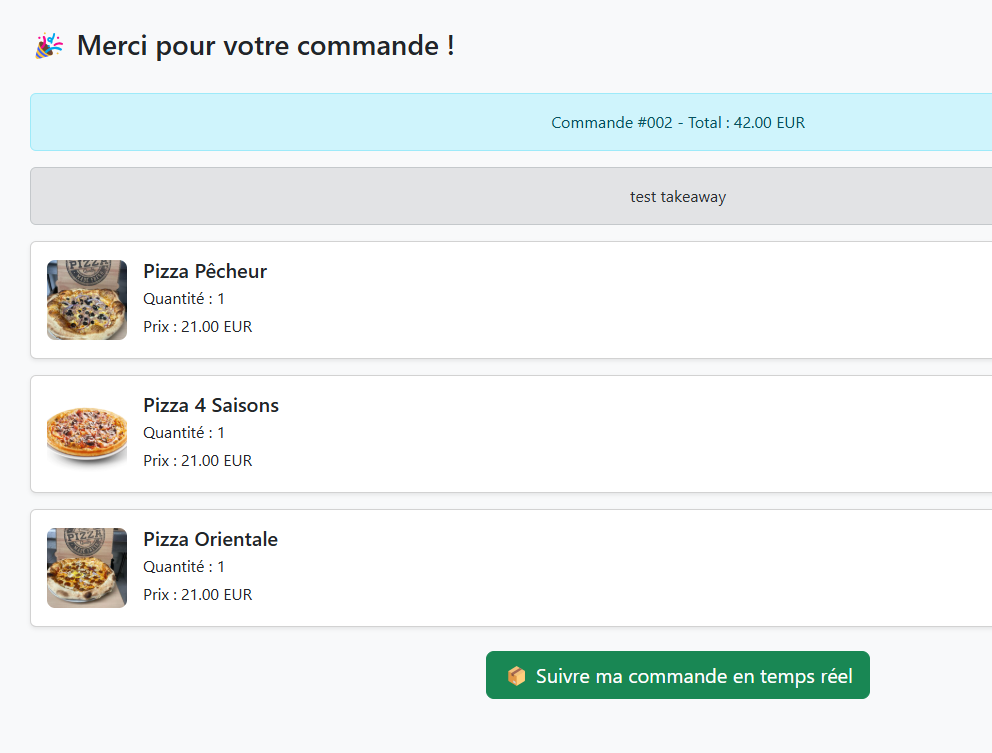
Task: Click the Pizza Pêcheur thumbnail image
Action: click(87, 300)
